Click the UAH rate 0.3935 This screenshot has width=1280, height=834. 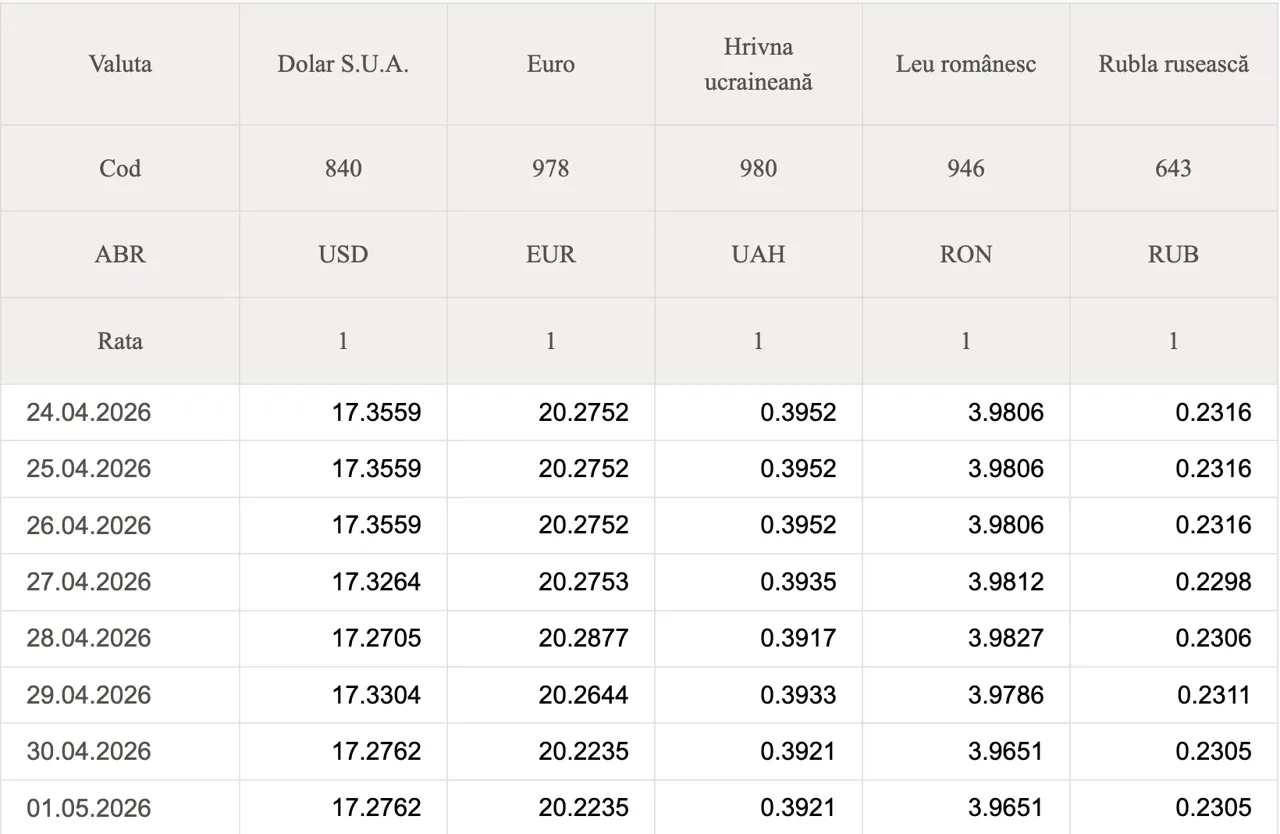(x=798, y=581)
